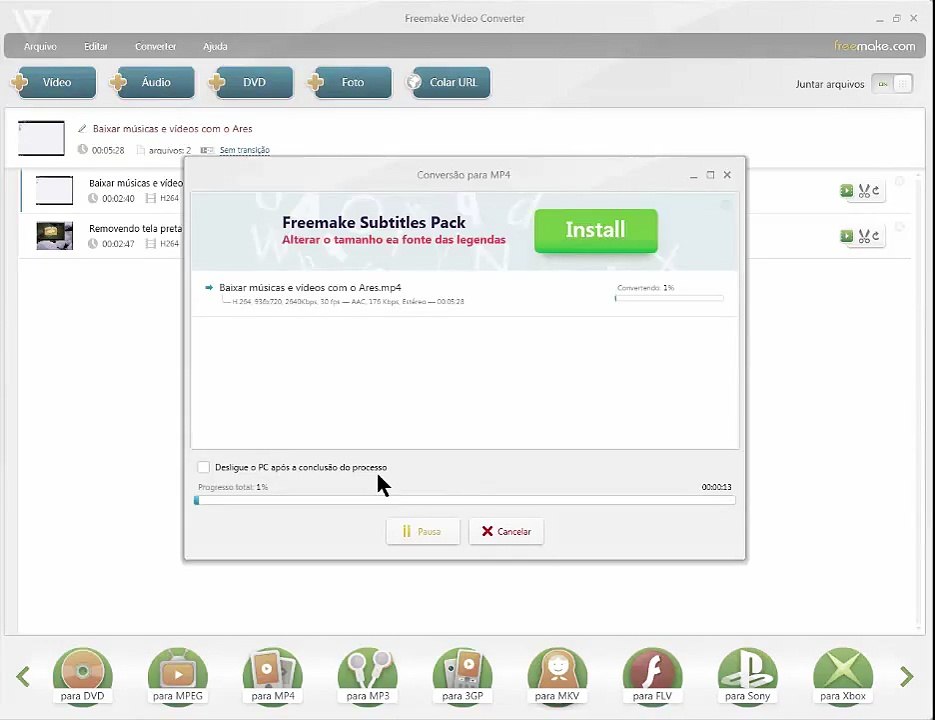This screenshot has height=720, width=935.
Task: Add a video with the Vídeo button
Action: point(54,82)
